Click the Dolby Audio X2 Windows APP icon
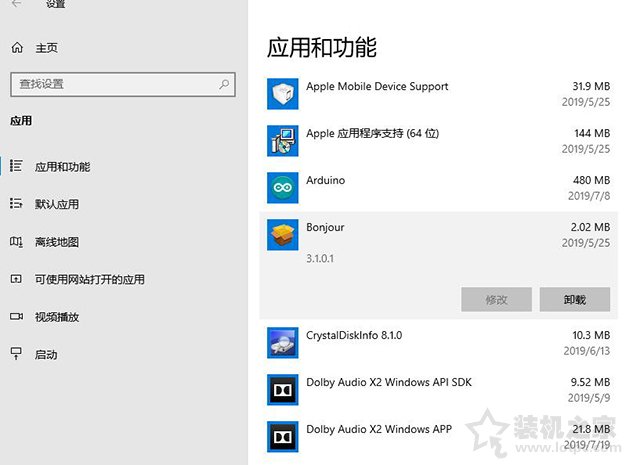 (x=282, y=437)
